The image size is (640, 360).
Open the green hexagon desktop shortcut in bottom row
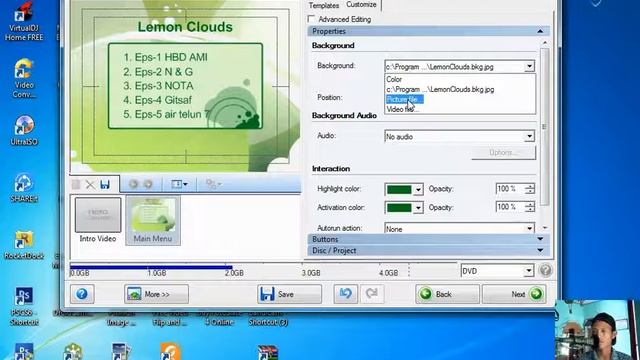(73, 351)
